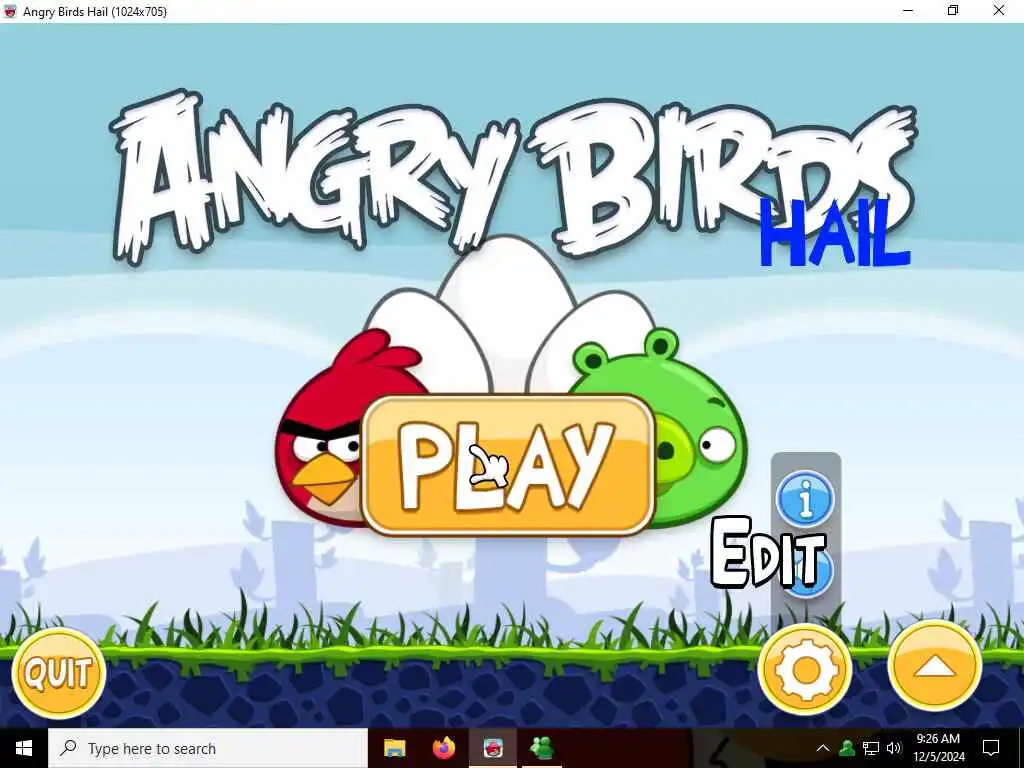Restore down the game window
The width and height of the screenshot is (1024, 768).
[953, 11]
